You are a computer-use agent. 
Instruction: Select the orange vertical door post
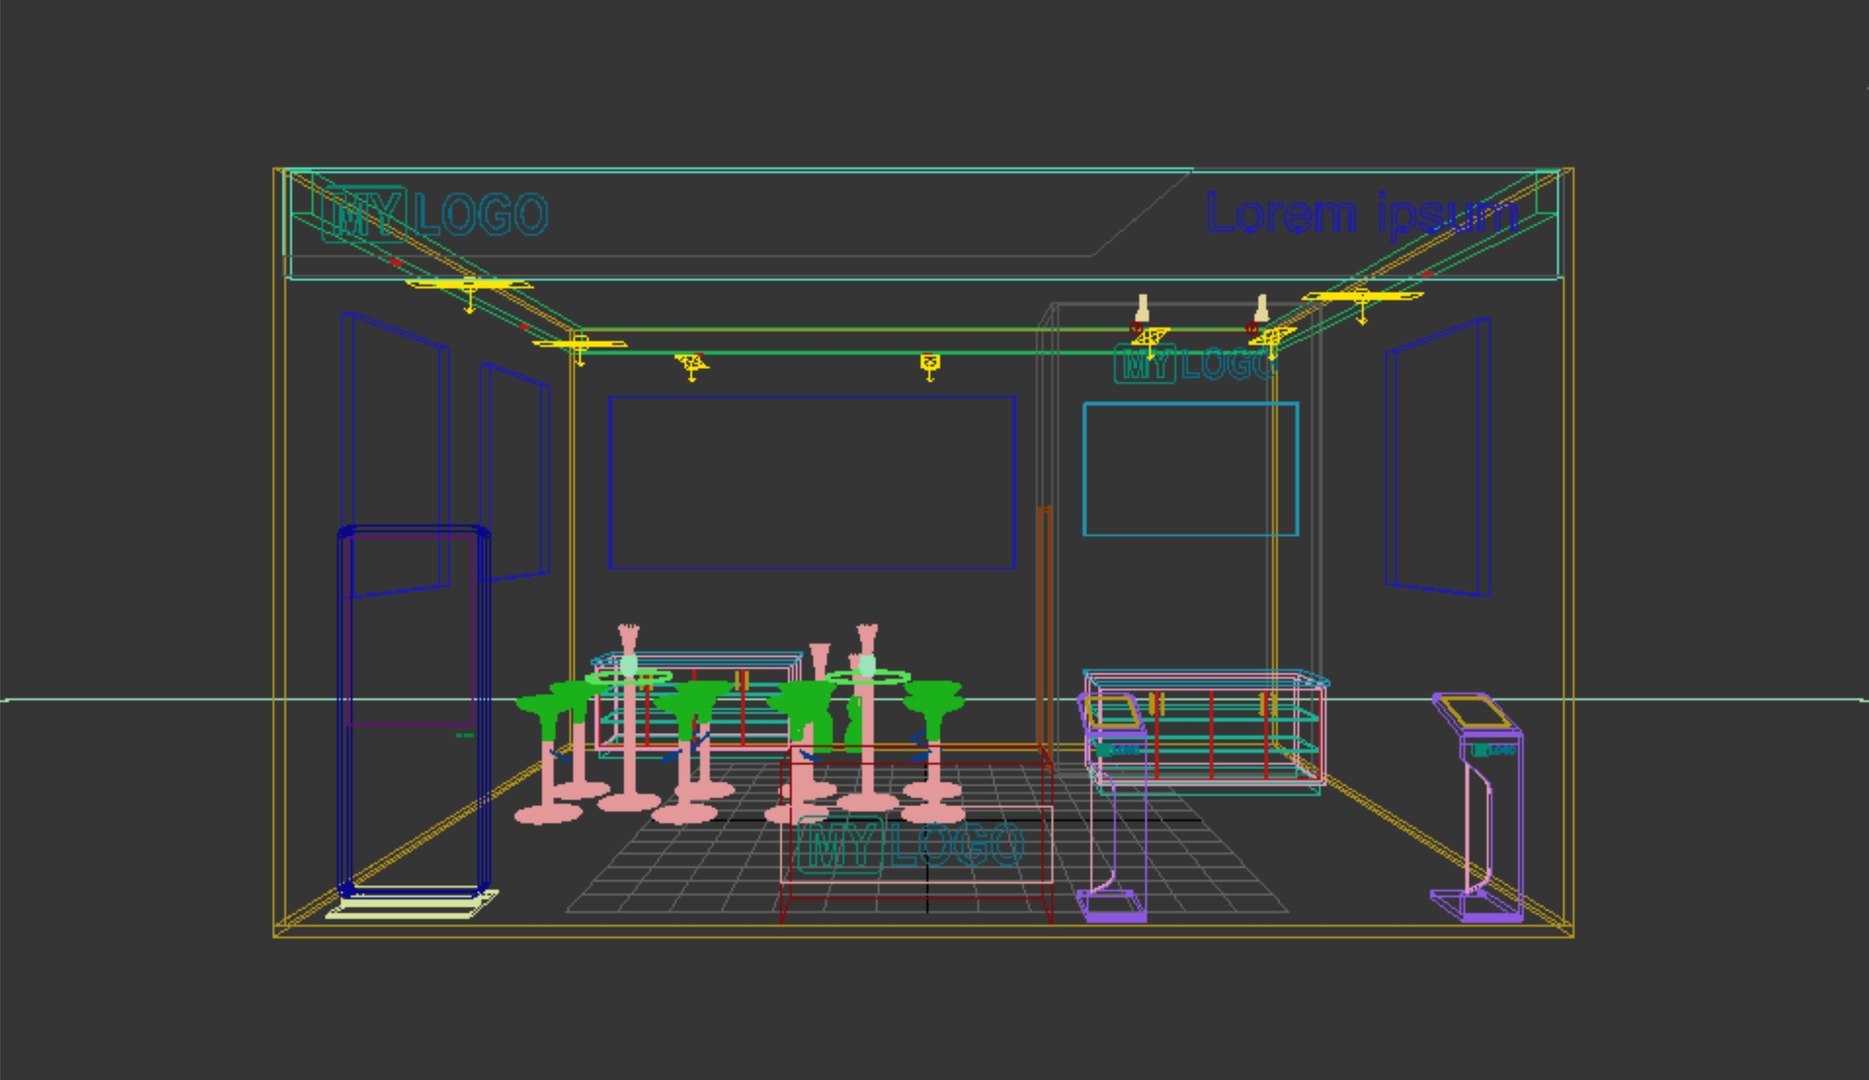pyautogui.click(x=1044, y=628)
